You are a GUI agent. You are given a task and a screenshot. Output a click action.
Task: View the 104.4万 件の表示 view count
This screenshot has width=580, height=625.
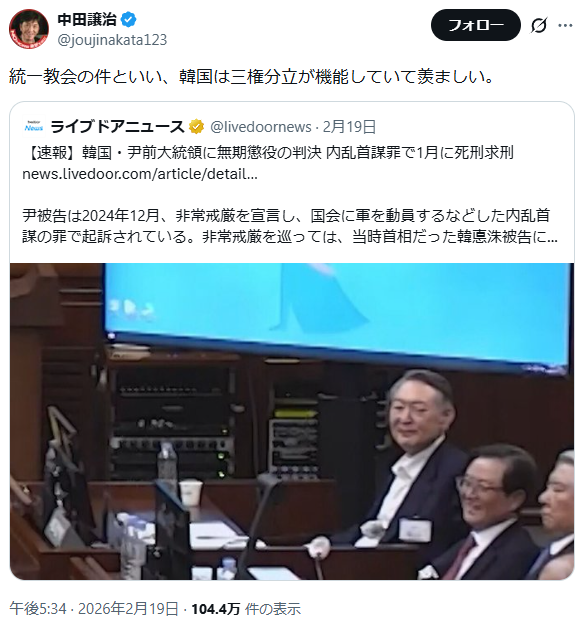pos(246,609)
